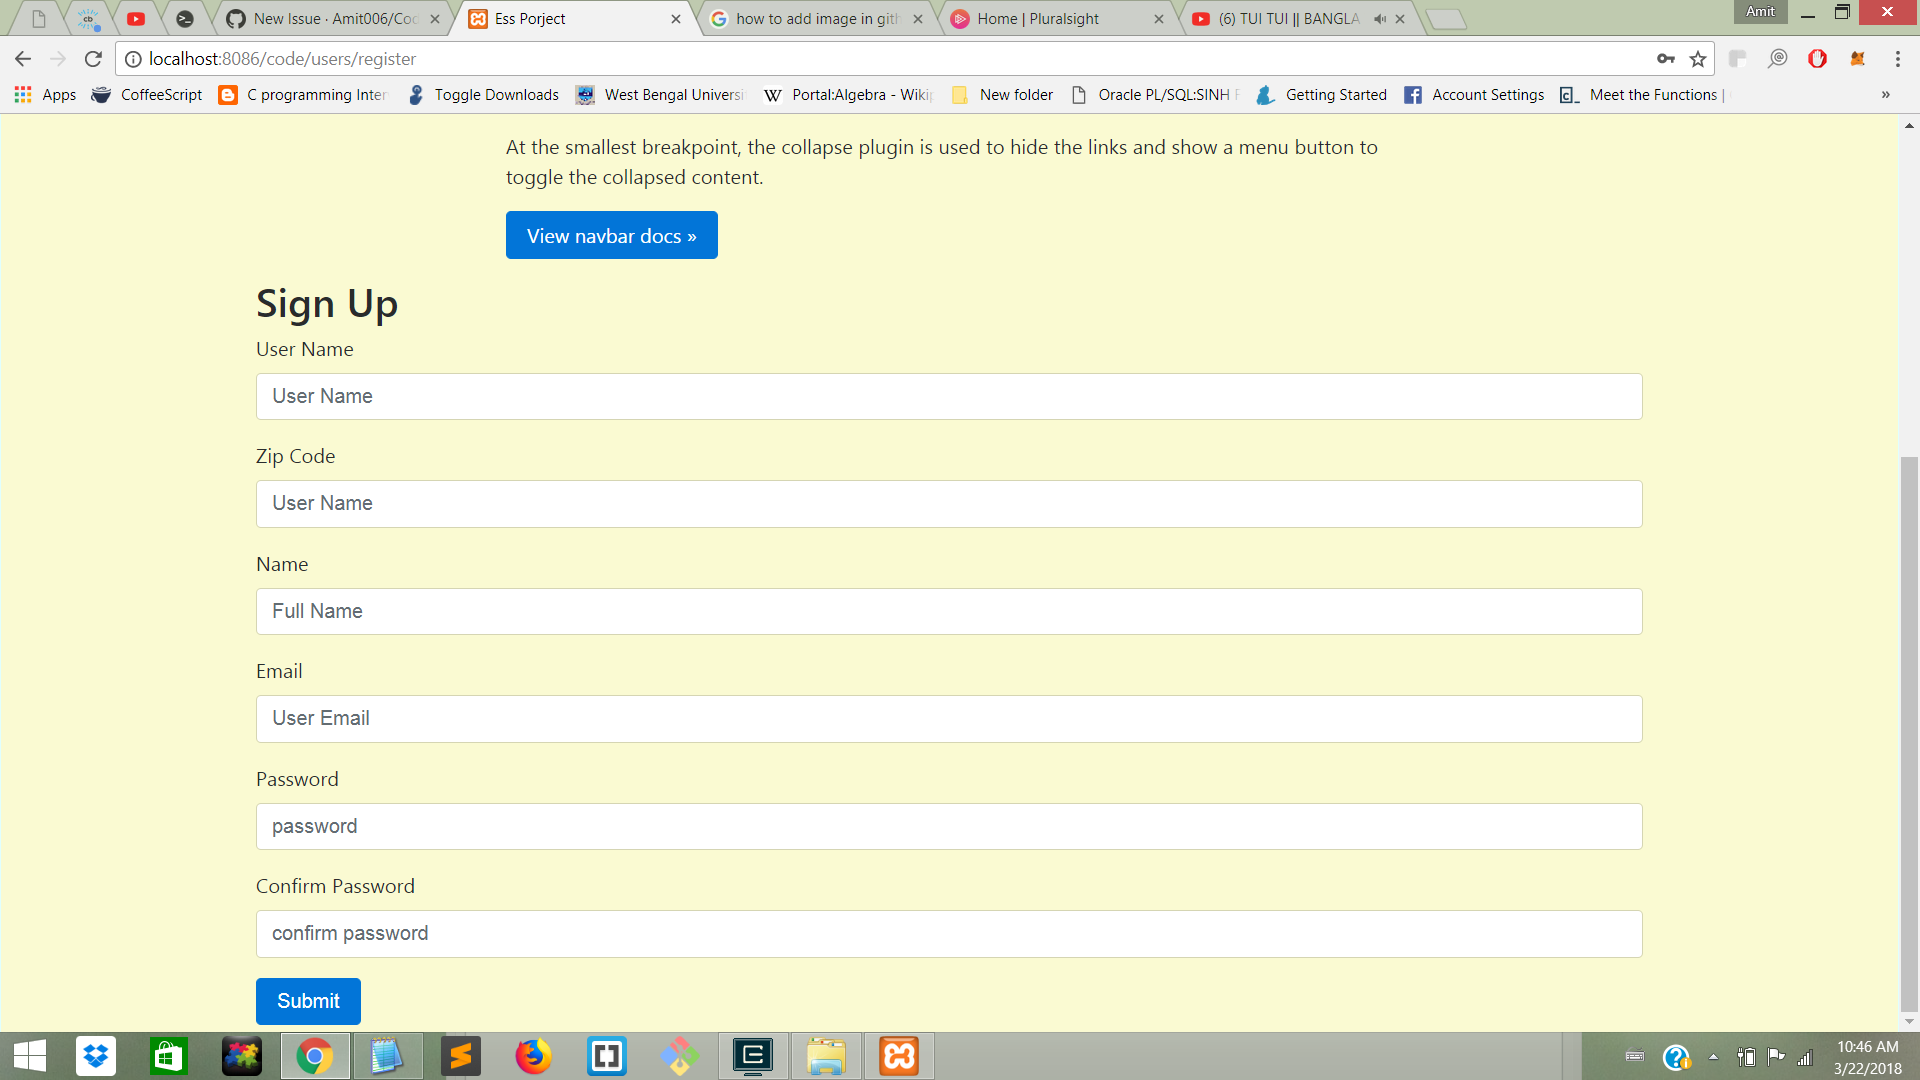1920x1080 pixels.
Task: Switch to Home | Pluralsight tab
Action: click(1037, 19)
